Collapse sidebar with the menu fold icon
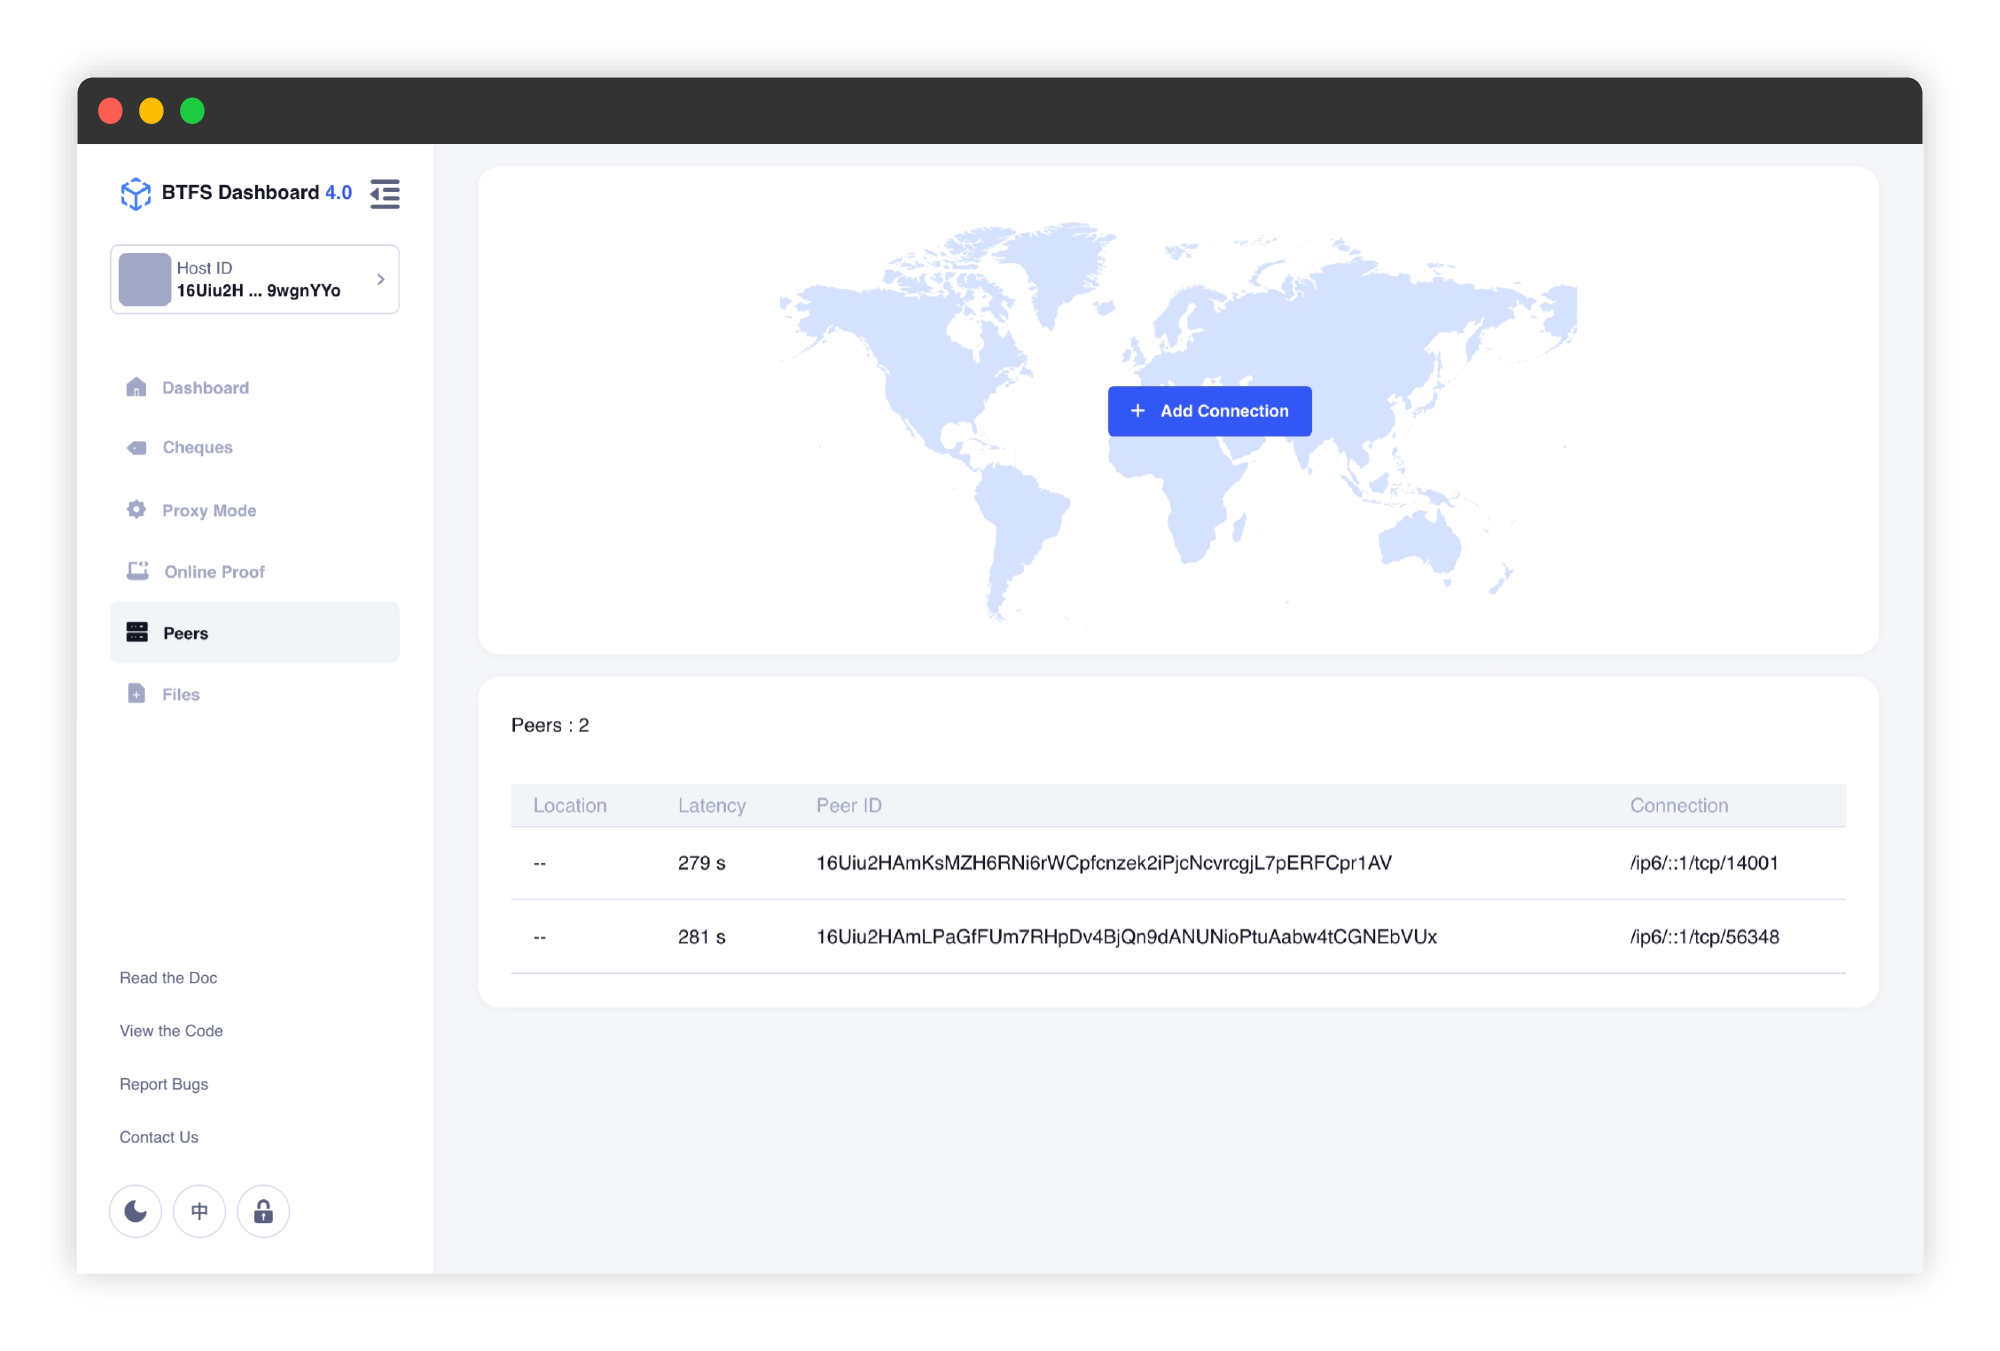The width and height of the screenshot is (2000, 1351). point(385,193)
